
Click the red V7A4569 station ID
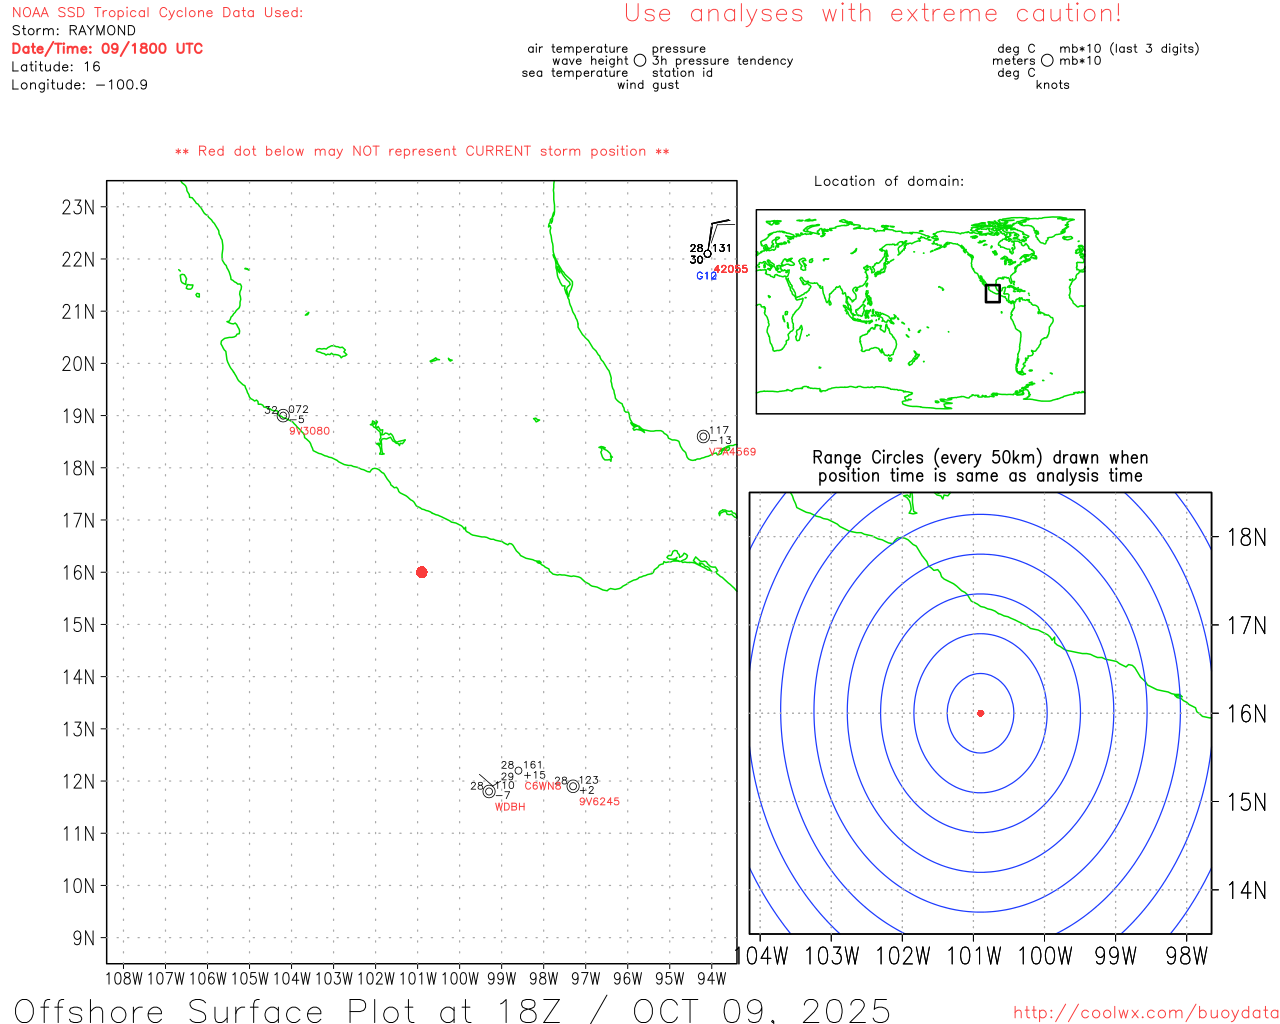point(732,451)
